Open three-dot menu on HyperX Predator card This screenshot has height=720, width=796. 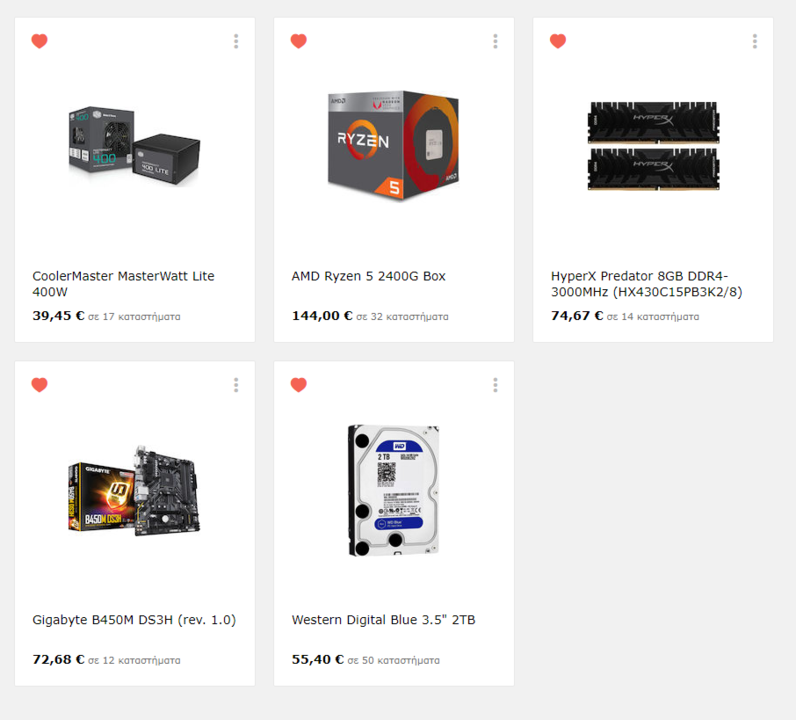point(755,41)
